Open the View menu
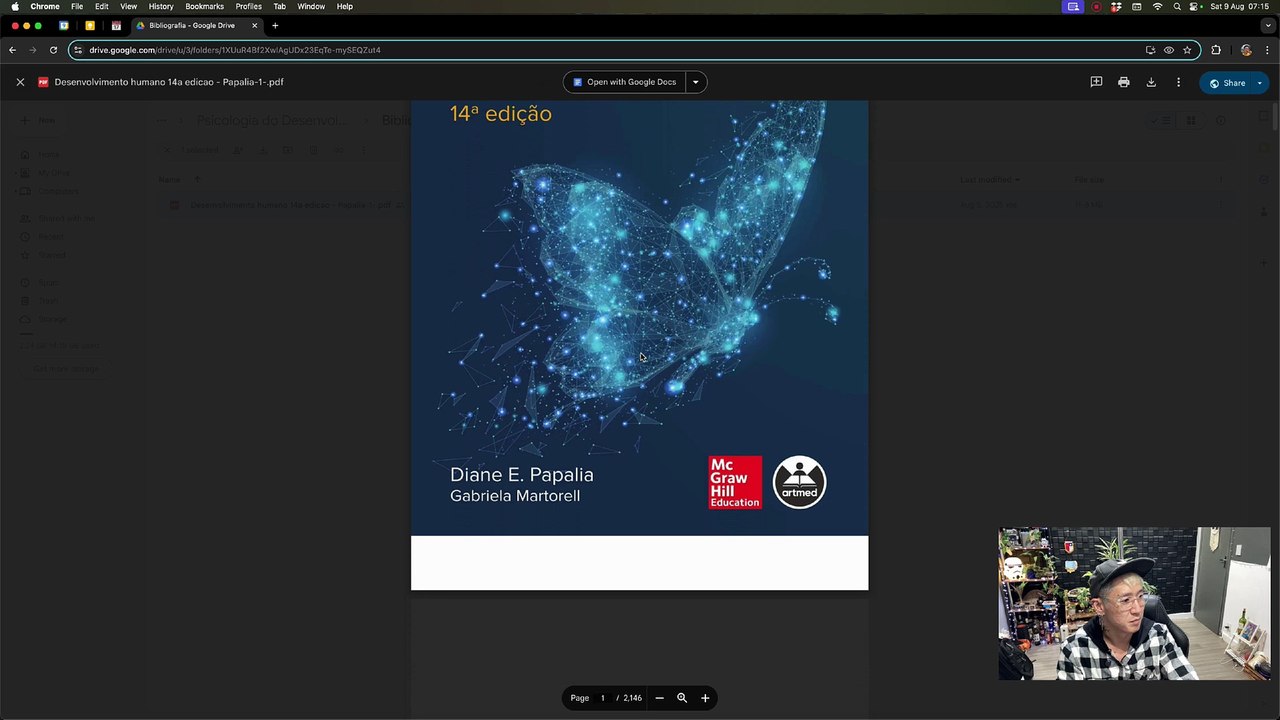The image size is (1280, 720). pyautogui.click(x=129, y=6)
